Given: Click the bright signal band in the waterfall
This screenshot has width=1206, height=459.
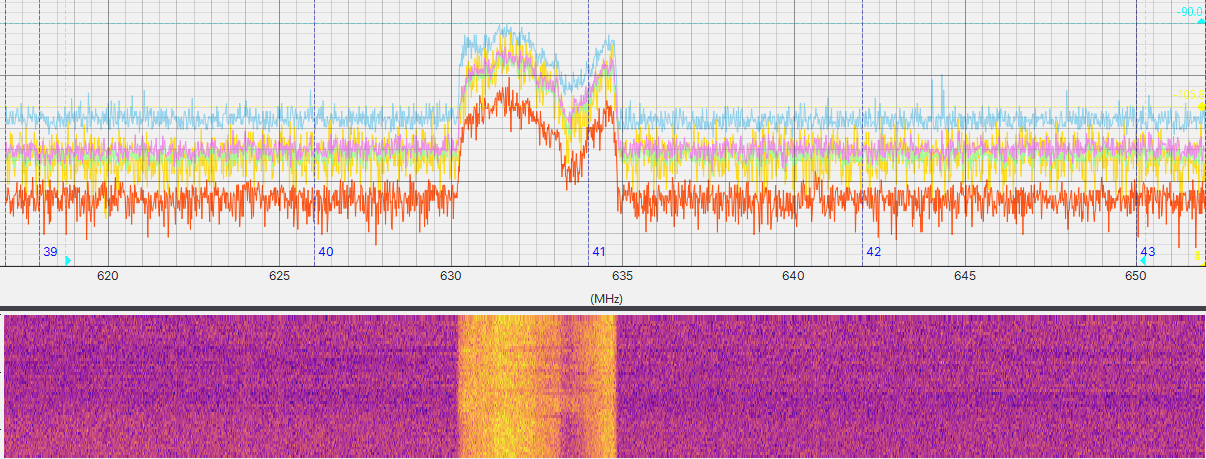Looking at the screenshot, I should coord(537,386).
